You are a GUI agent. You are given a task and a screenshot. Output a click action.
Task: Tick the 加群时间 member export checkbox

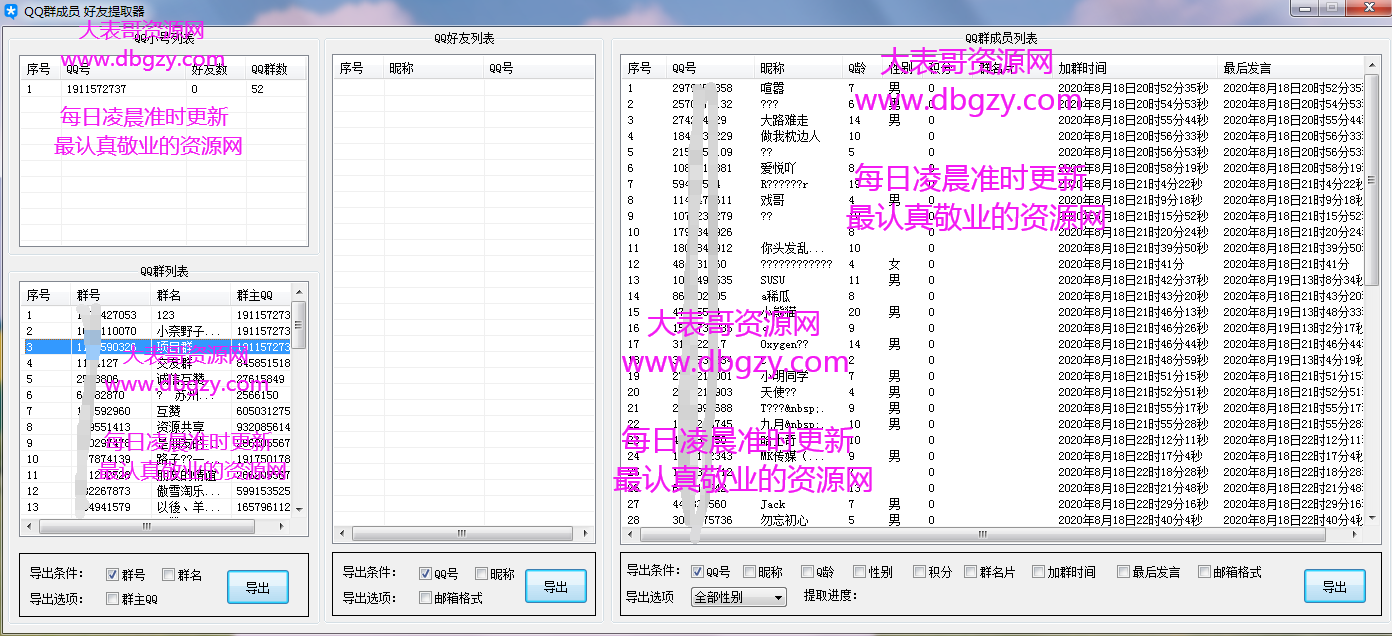pyautogui.click(x=1039, y=572)
